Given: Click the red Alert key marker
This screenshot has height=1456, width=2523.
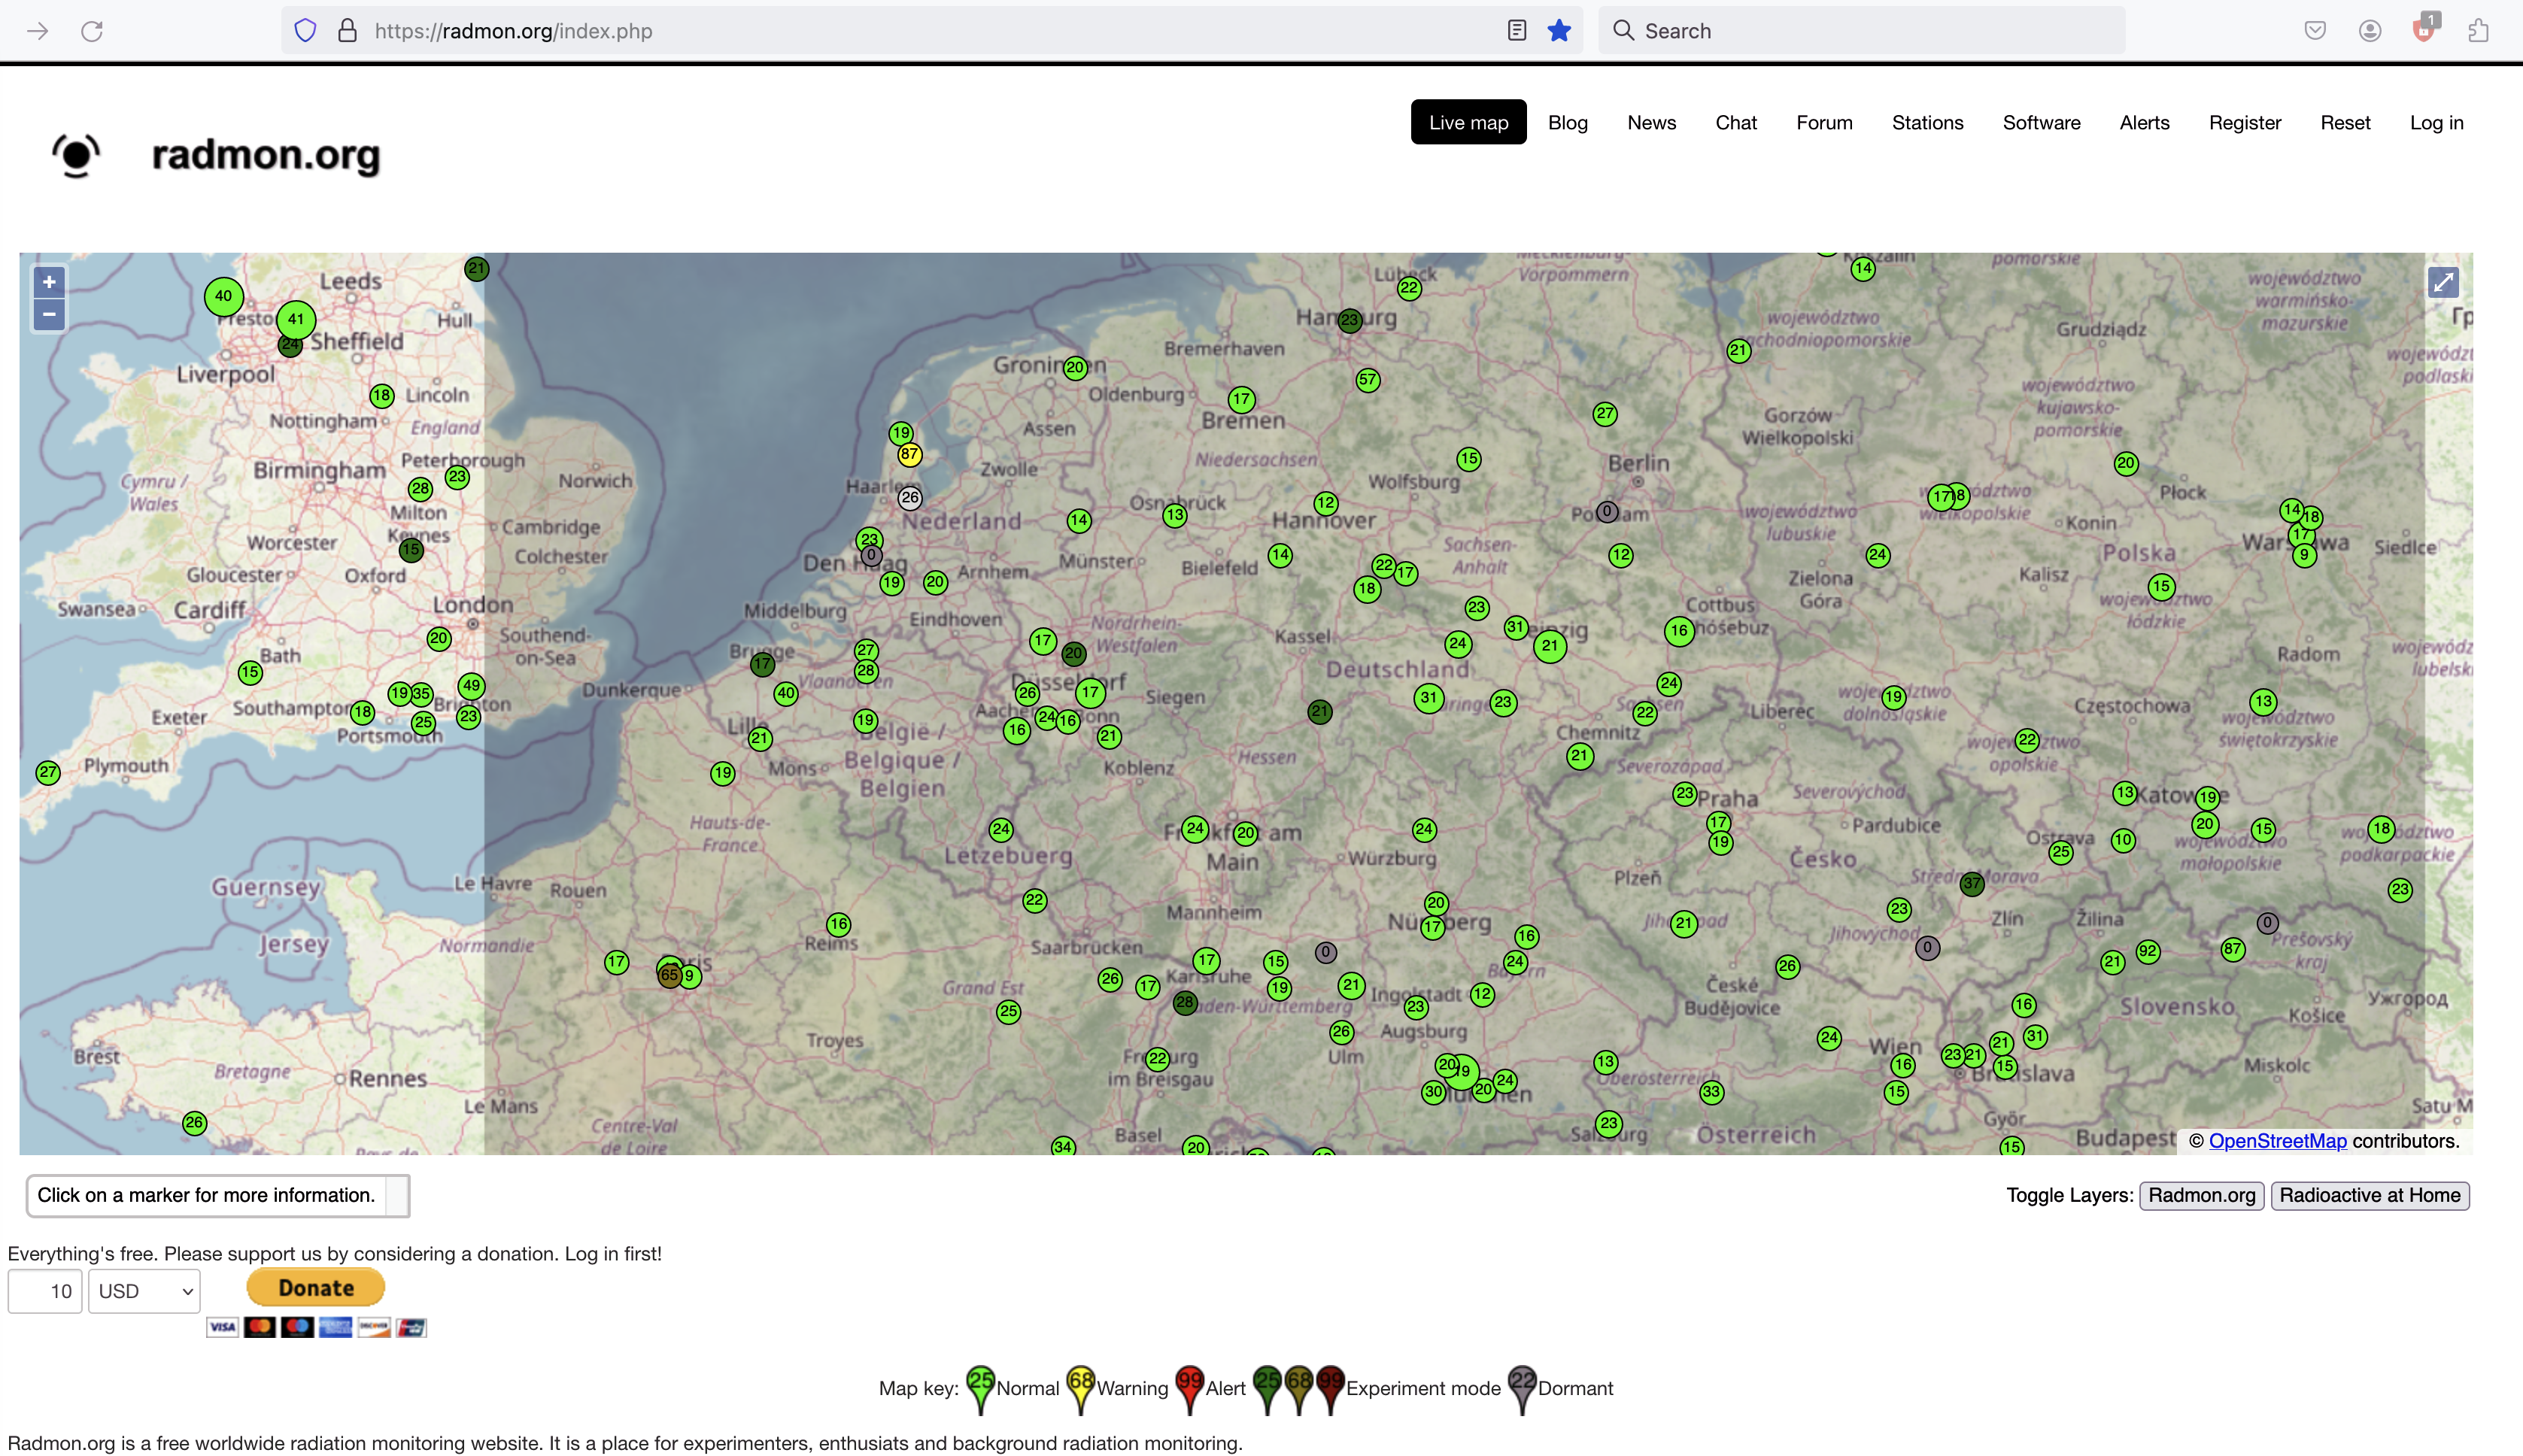Looking at the screenshot, I should coord(1189,1389).
